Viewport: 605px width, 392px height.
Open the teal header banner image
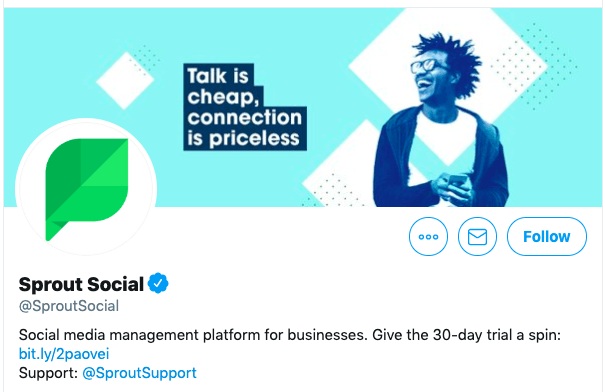coord(302,107)
